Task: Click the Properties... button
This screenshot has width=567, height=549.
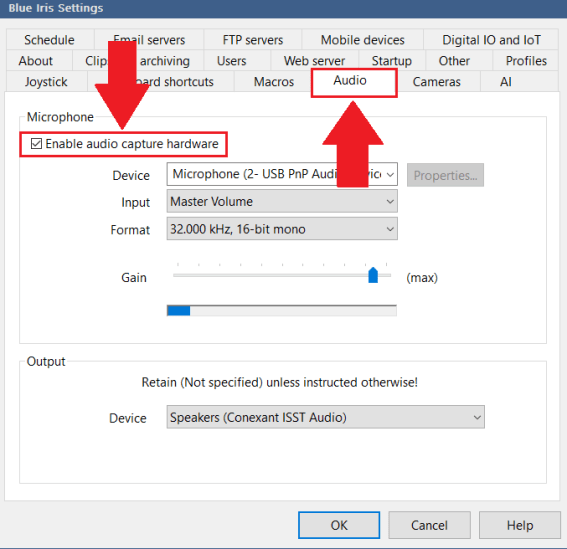Action: coord(445,175)
